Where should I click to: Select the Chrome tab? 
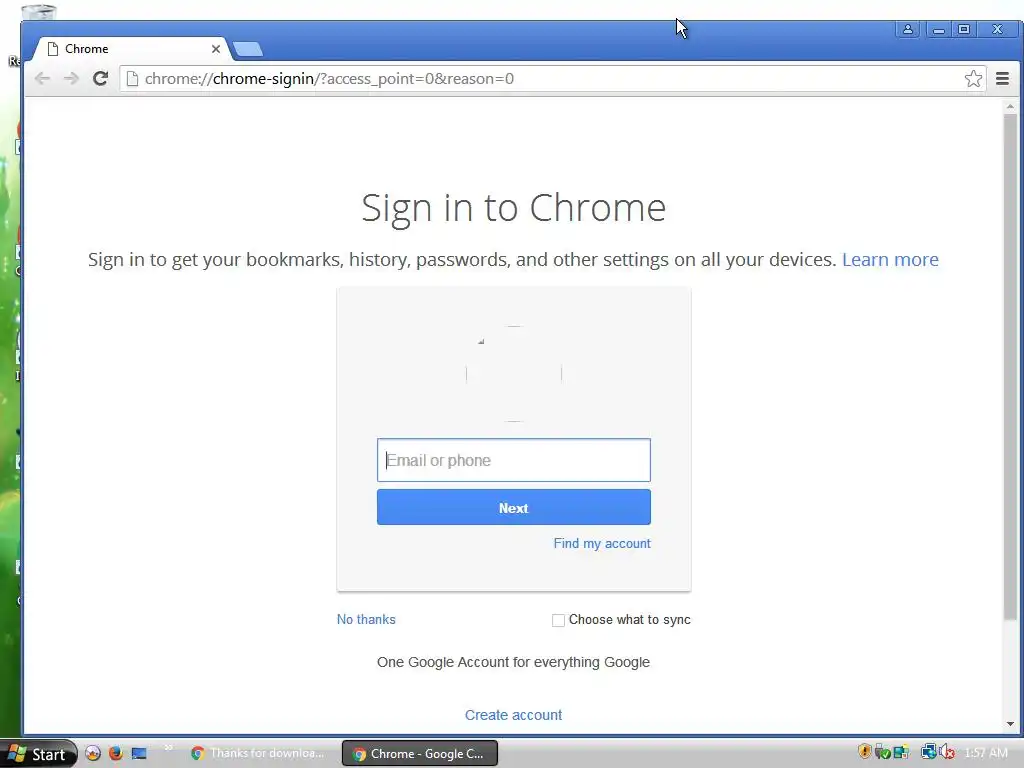tap(131, 49)
